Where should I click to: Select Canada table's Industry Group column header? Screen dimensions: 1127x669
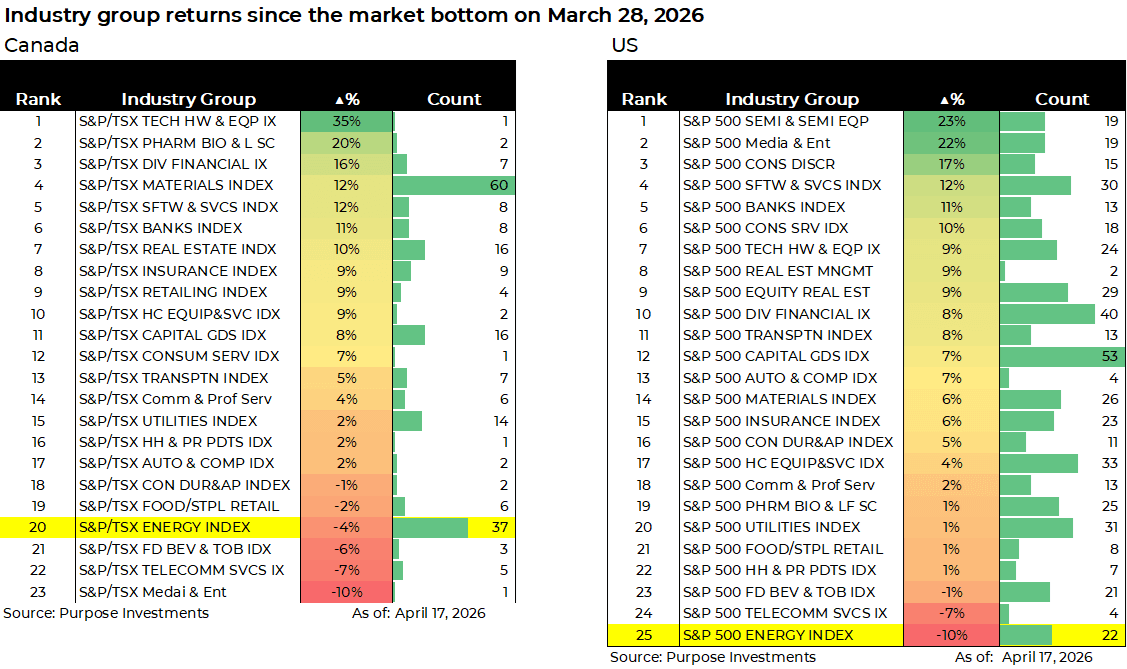pyautogui.click(x=188, y=99)
